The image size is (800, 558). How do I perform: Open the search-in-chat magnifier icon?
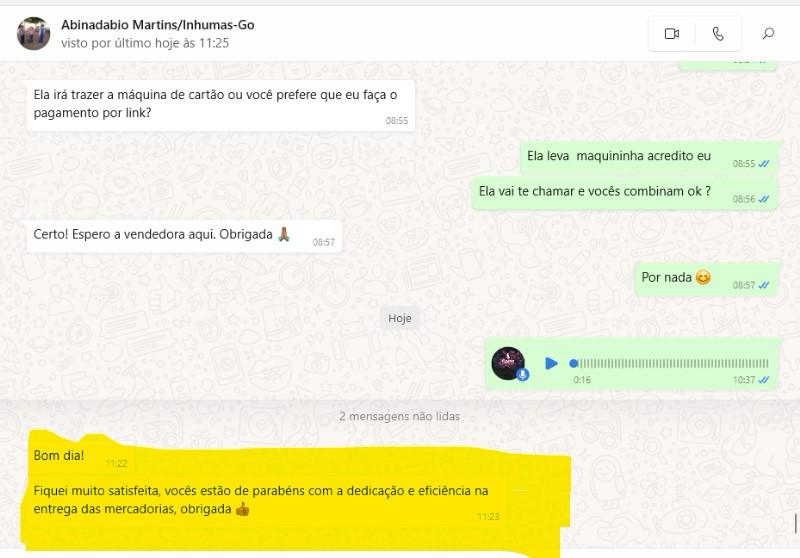pos(768,34)
